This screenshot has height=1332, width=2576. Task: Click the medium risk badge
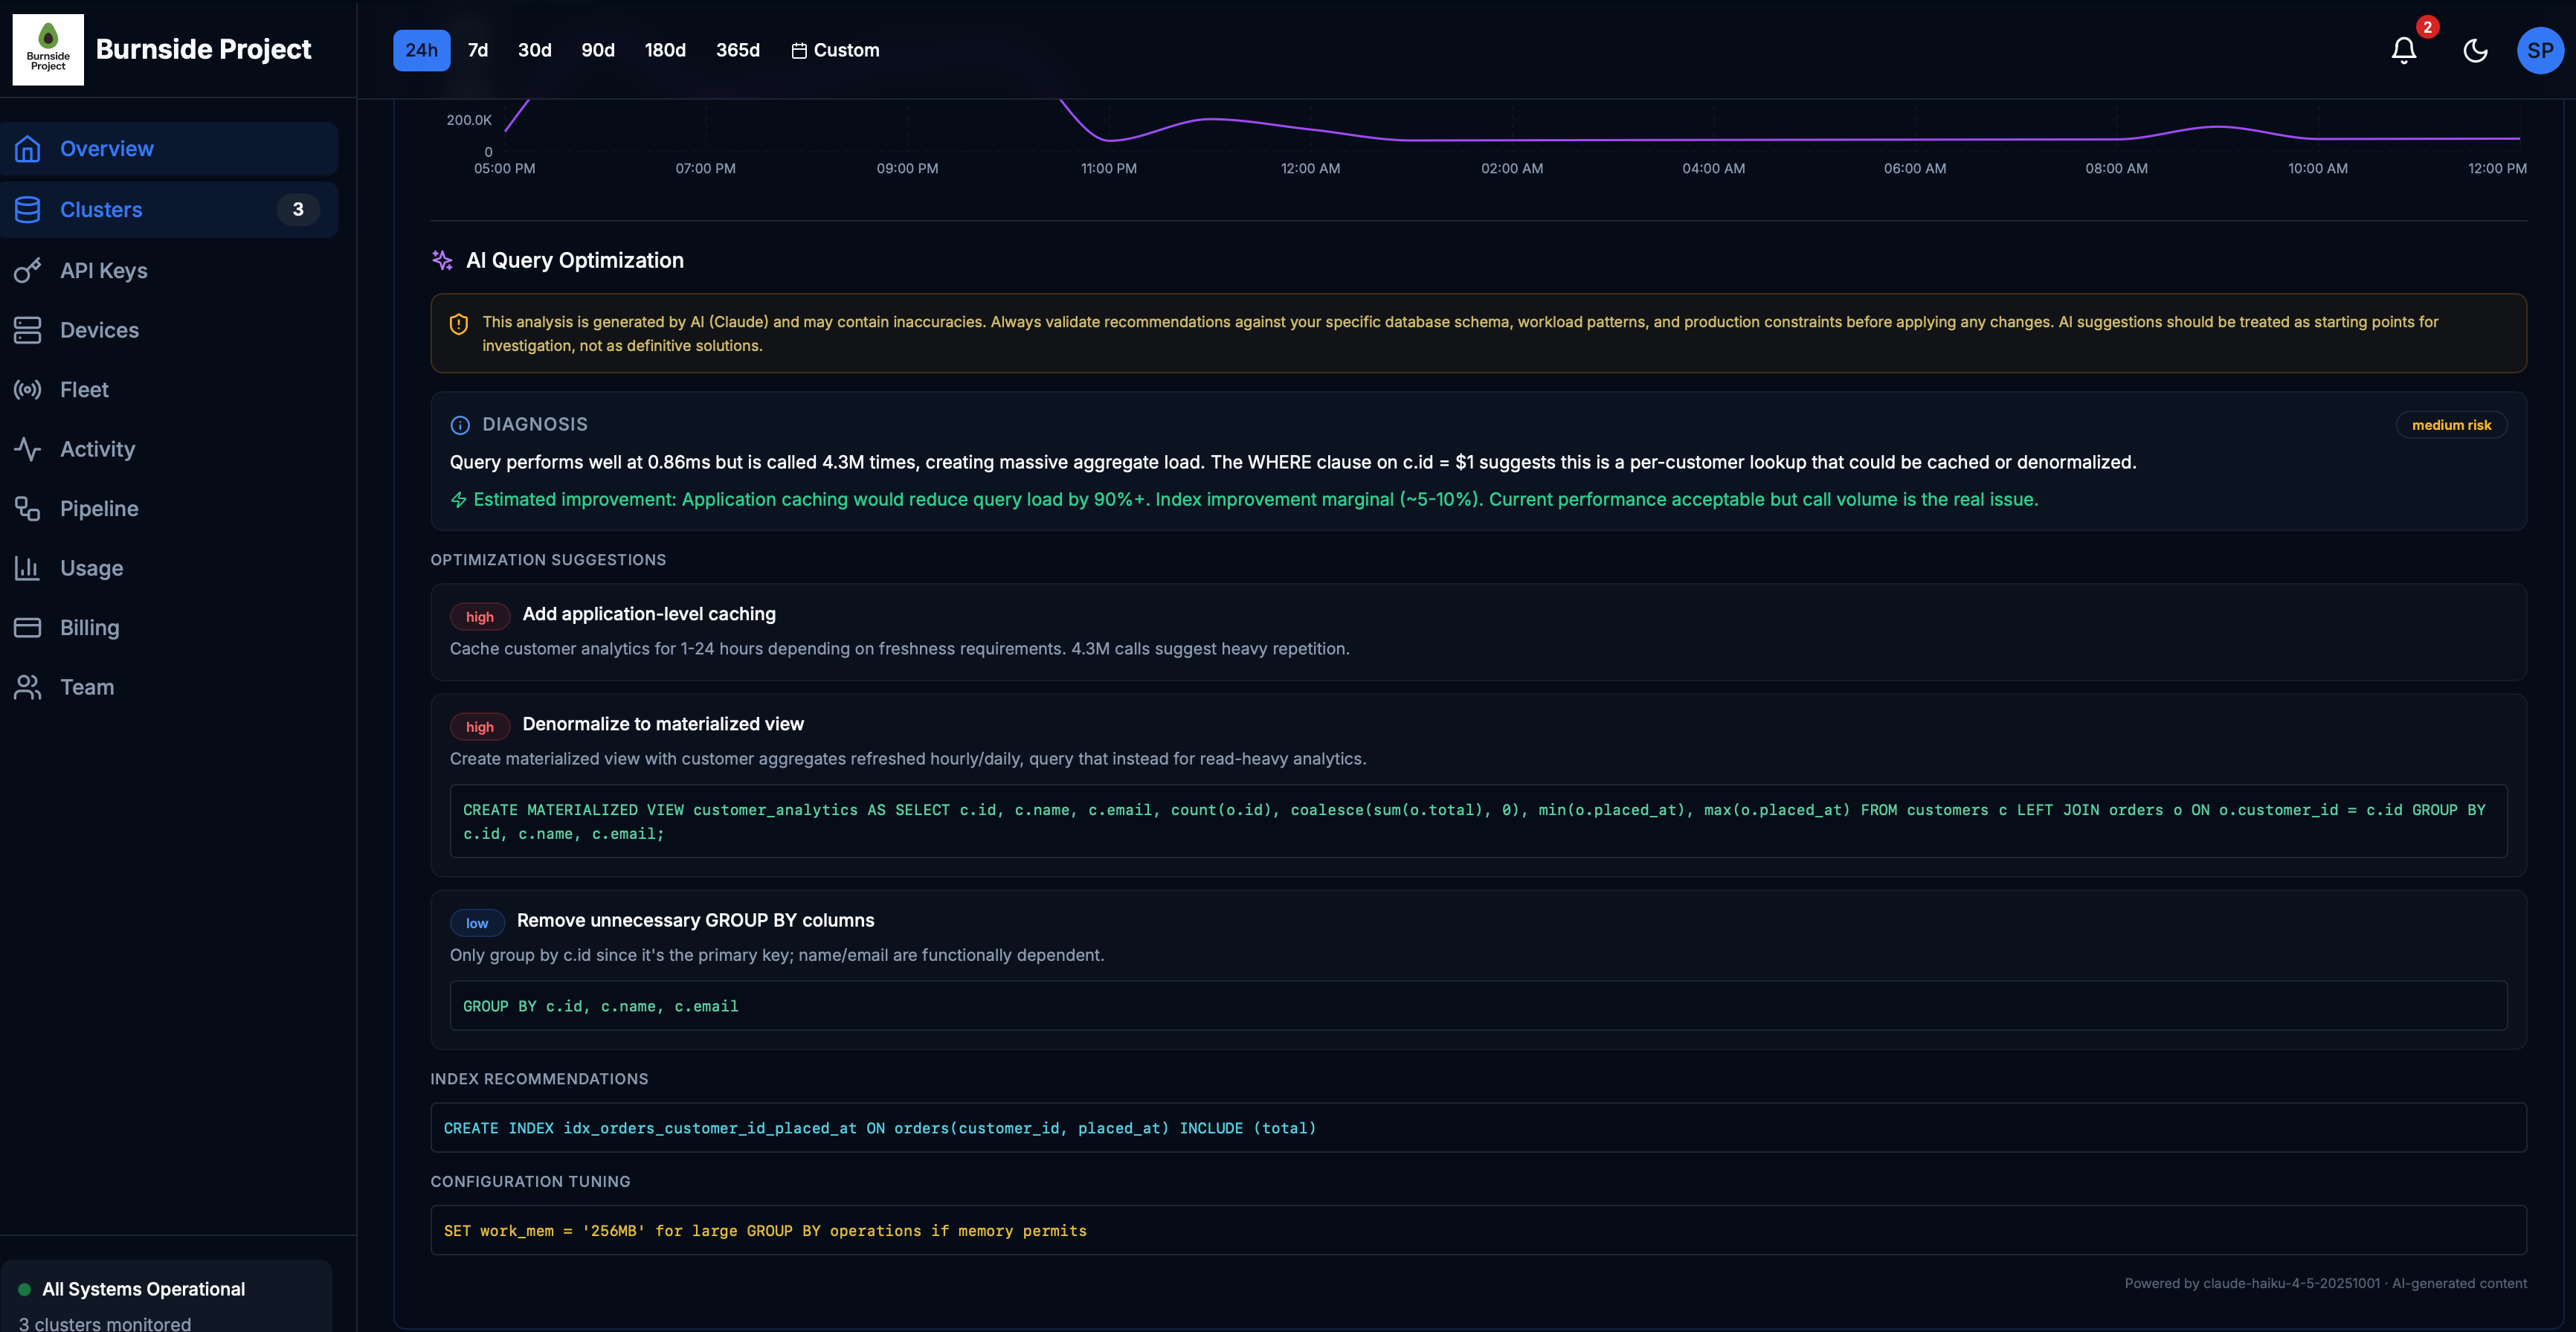[2450, 425]
